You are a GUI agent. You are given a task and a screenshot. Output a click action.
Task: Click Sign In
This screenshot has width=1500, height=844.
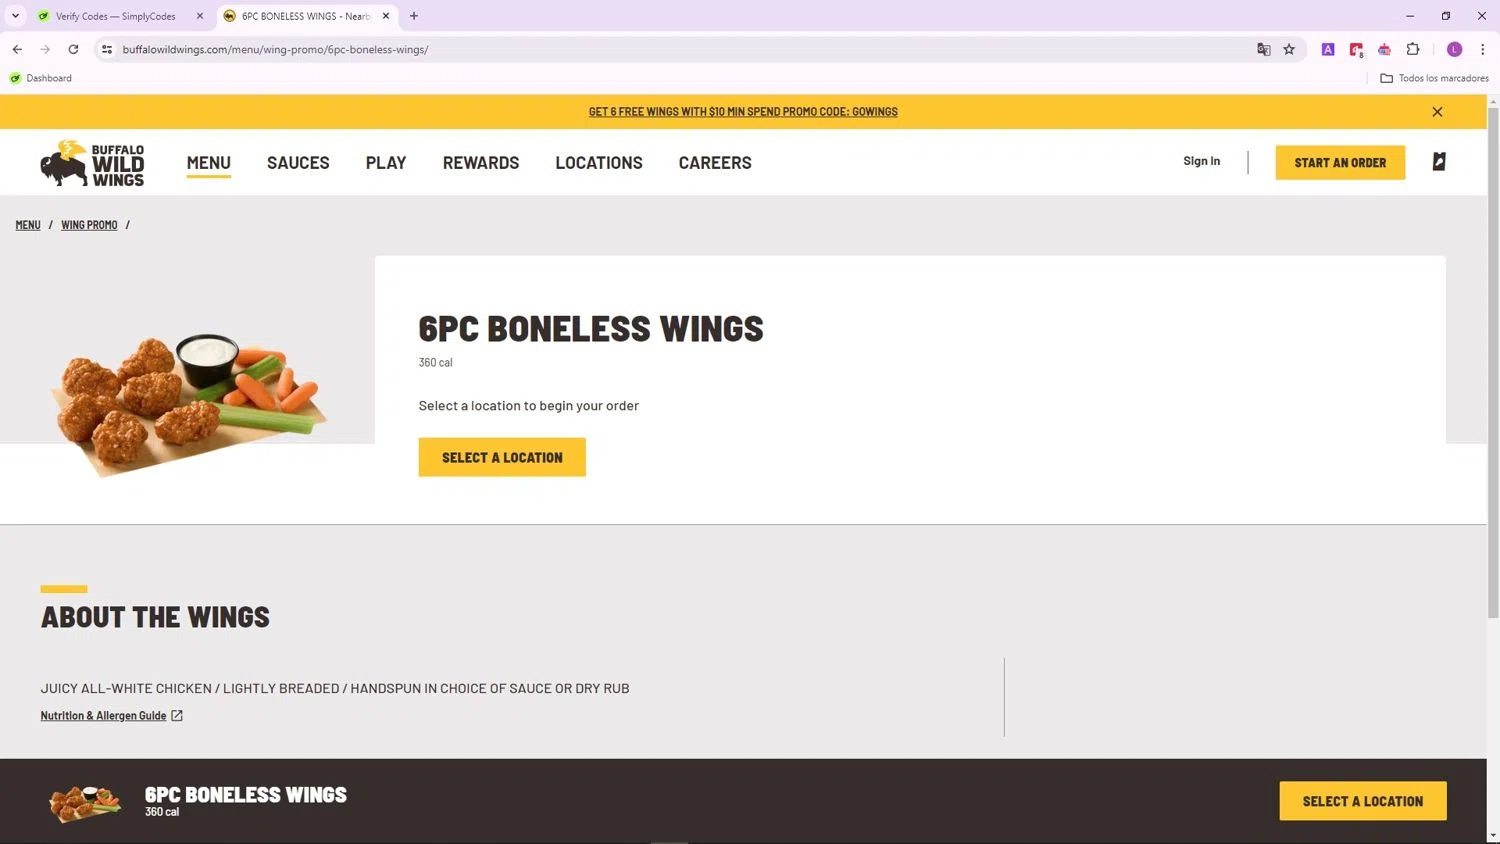(1201, 161)
